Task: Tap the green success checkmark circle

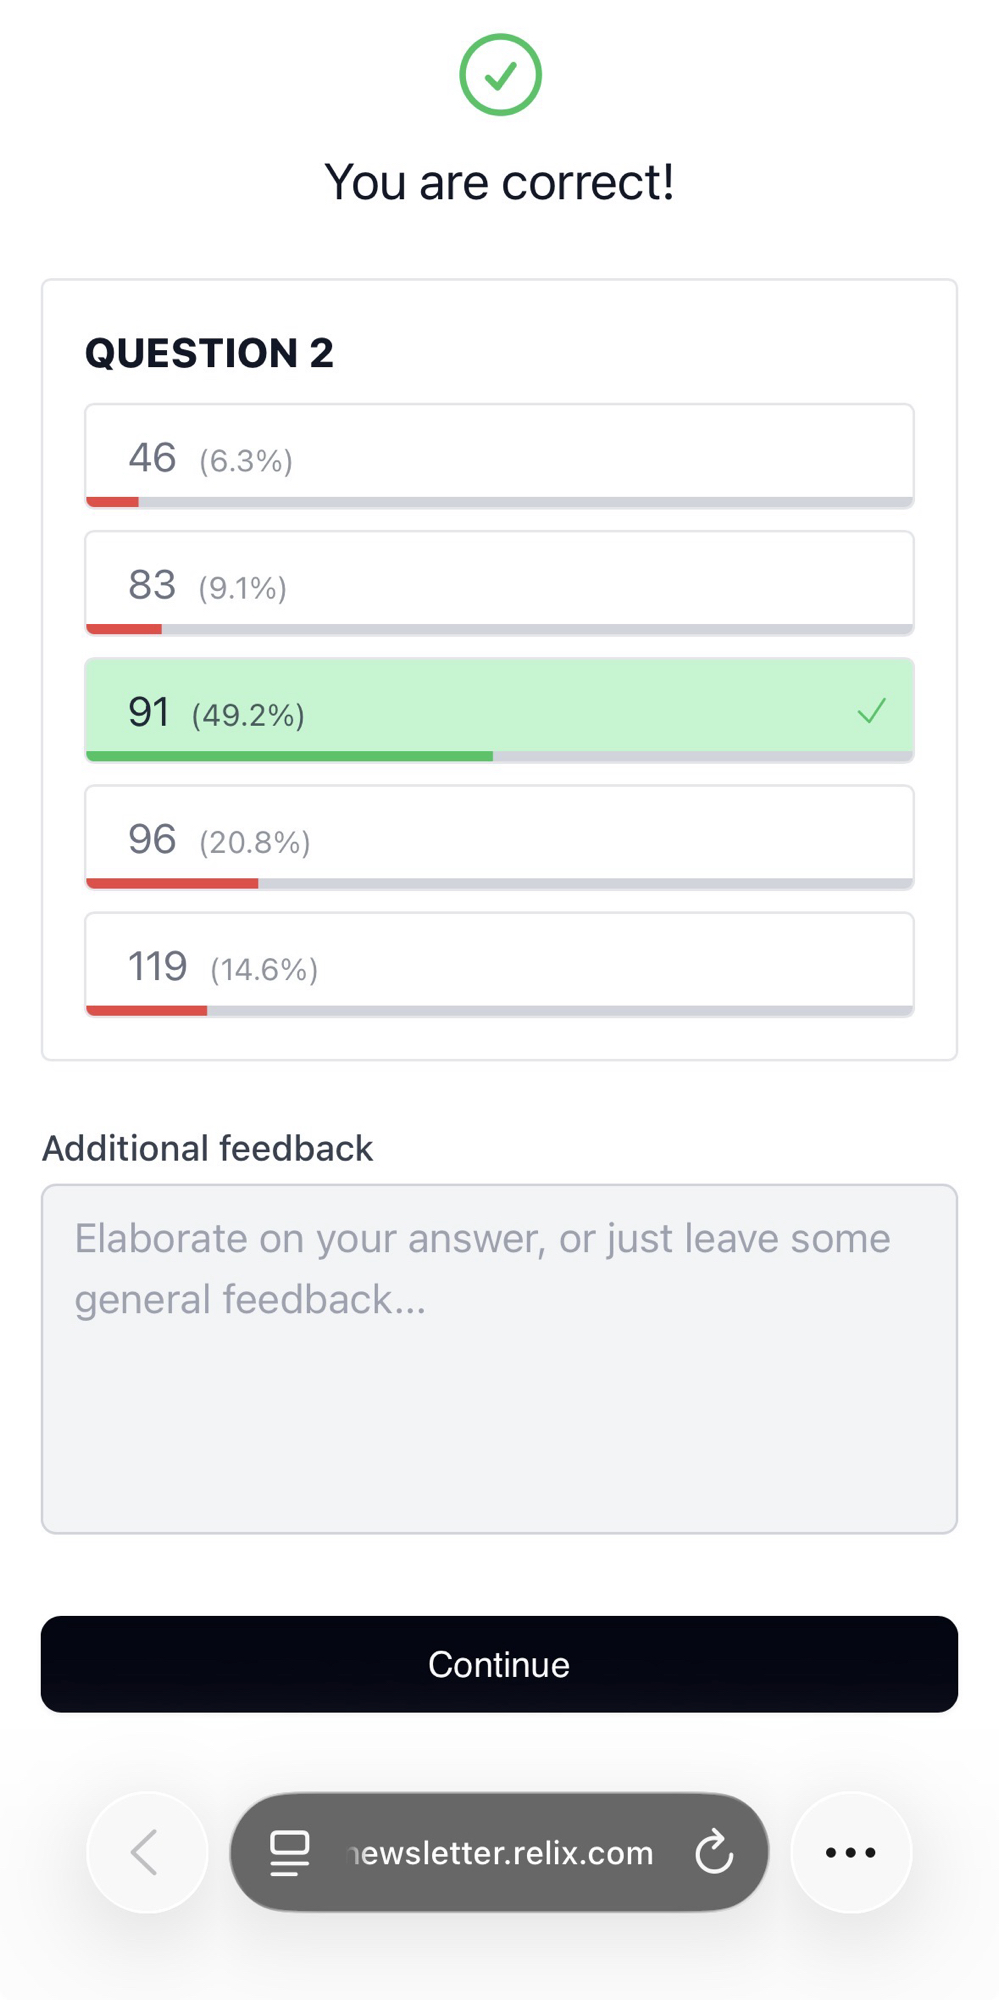Action: [500, 75]
